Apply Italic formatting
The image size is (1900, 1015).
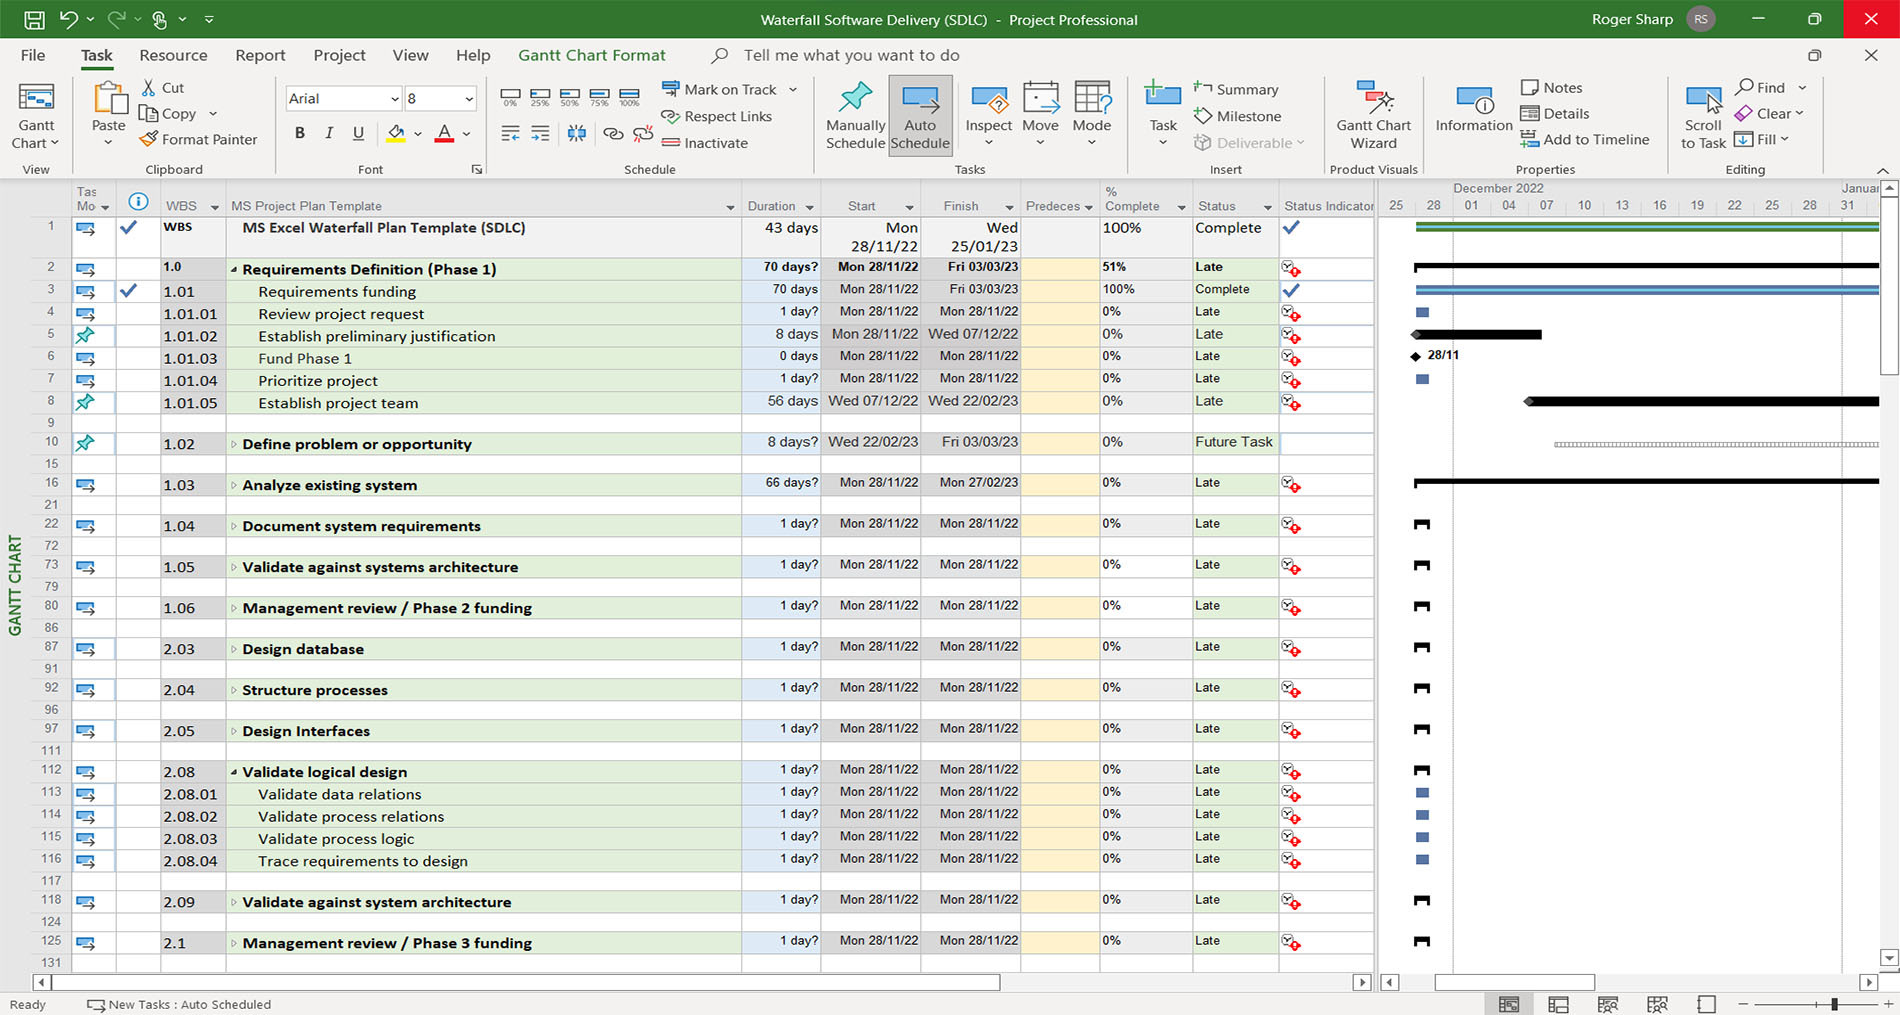click(x=329, y=133)
